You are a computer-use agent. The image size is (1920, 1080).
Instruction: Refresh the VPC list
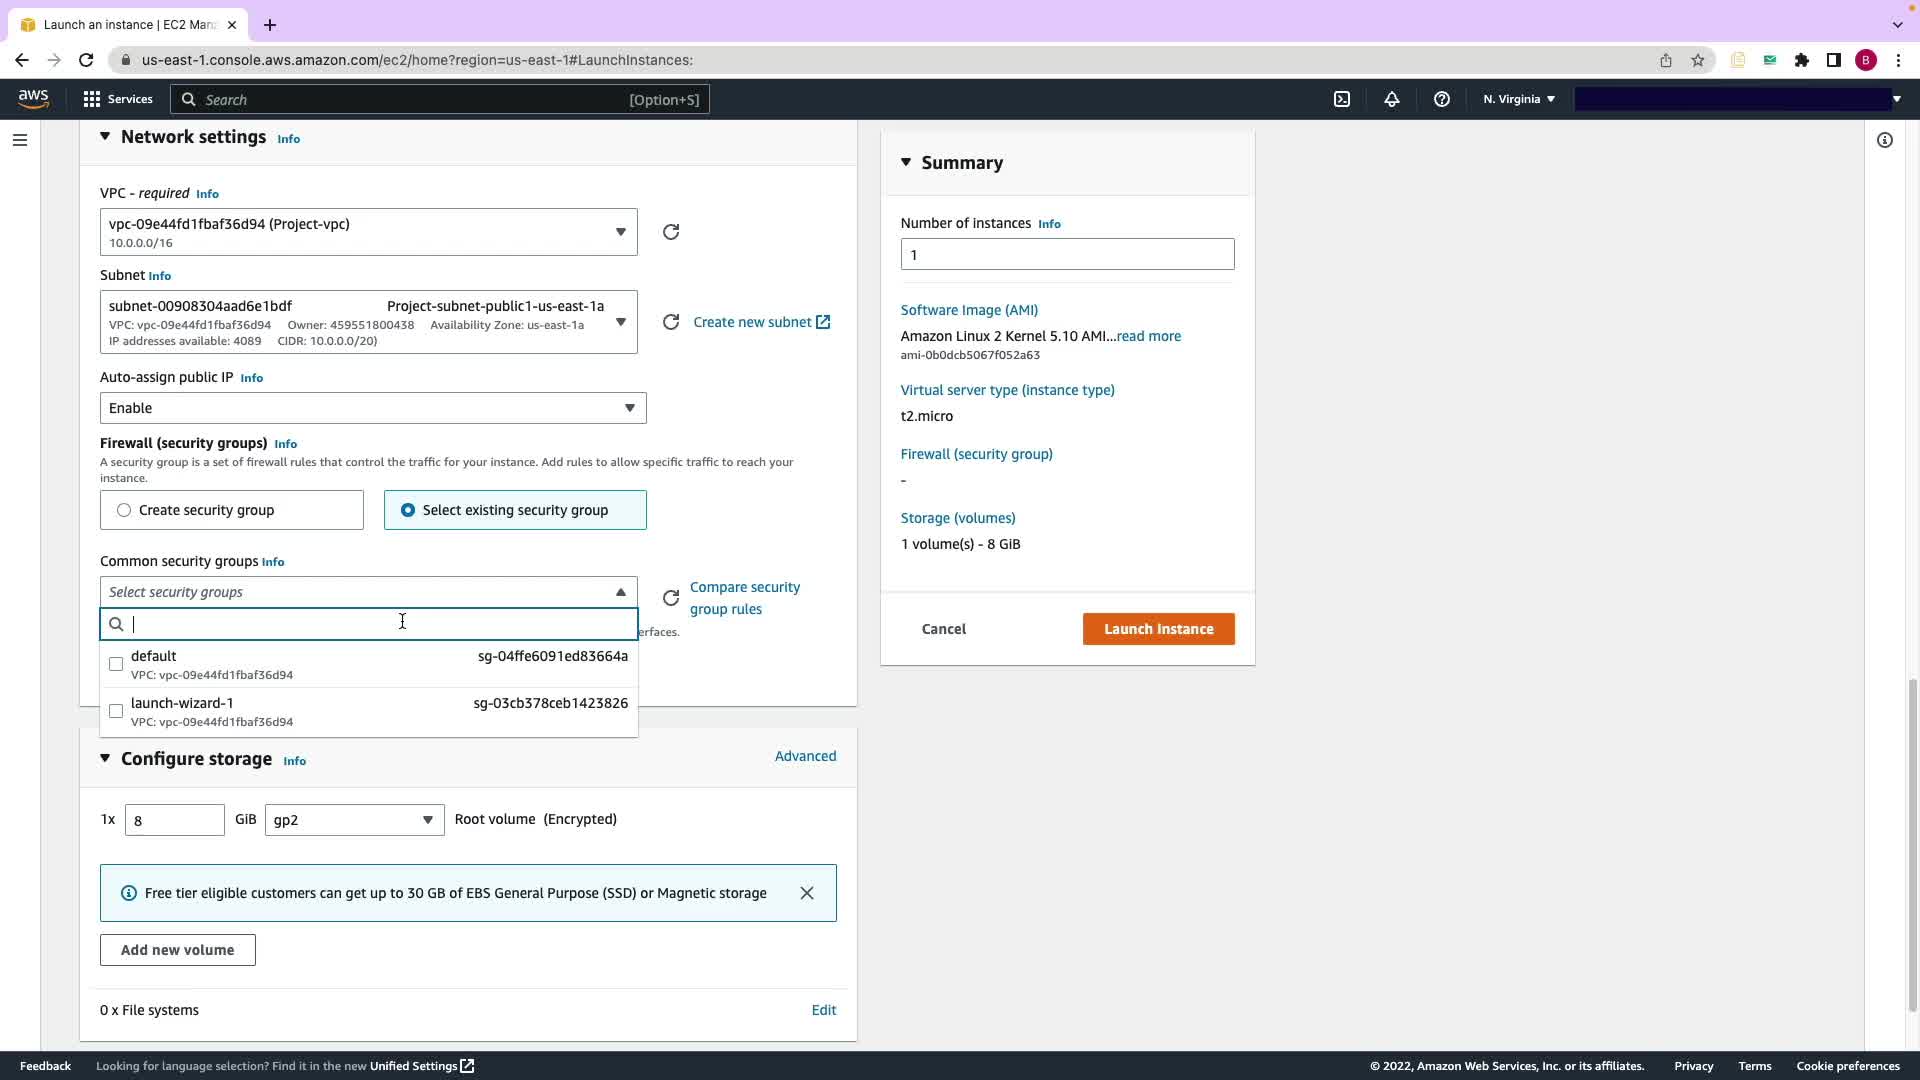[x=671, y=232]
